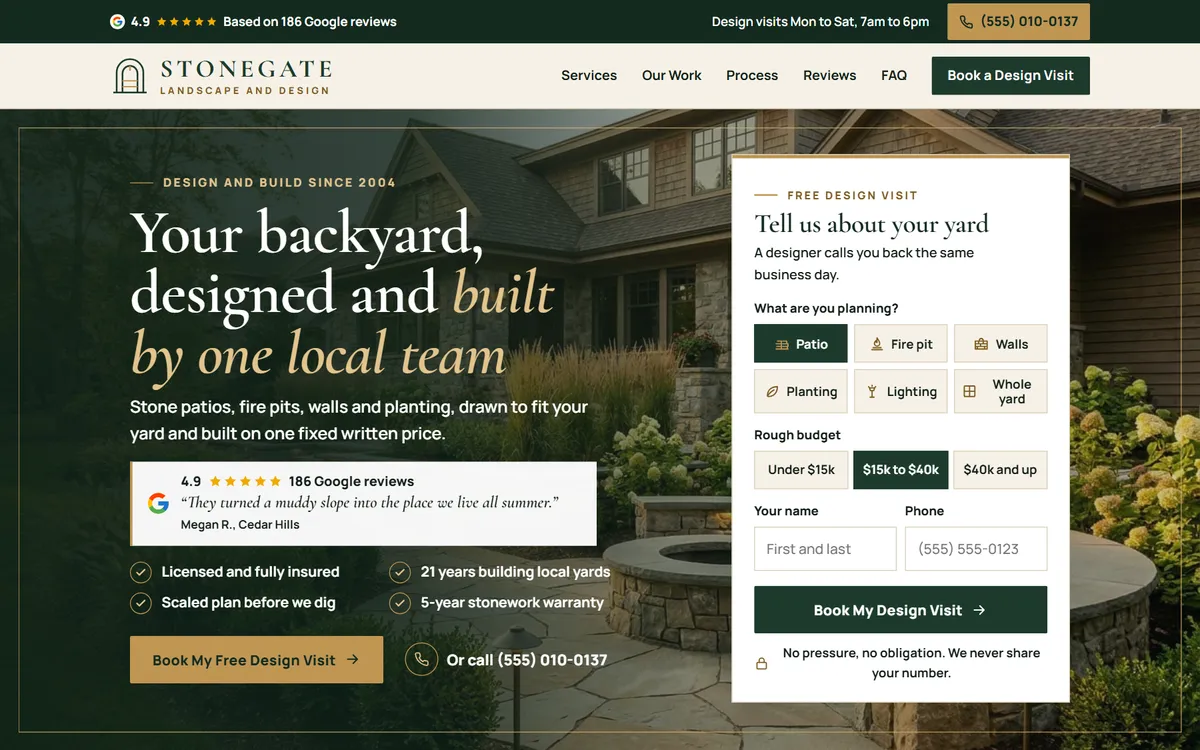Go to the Process nav item

(752, 76)
